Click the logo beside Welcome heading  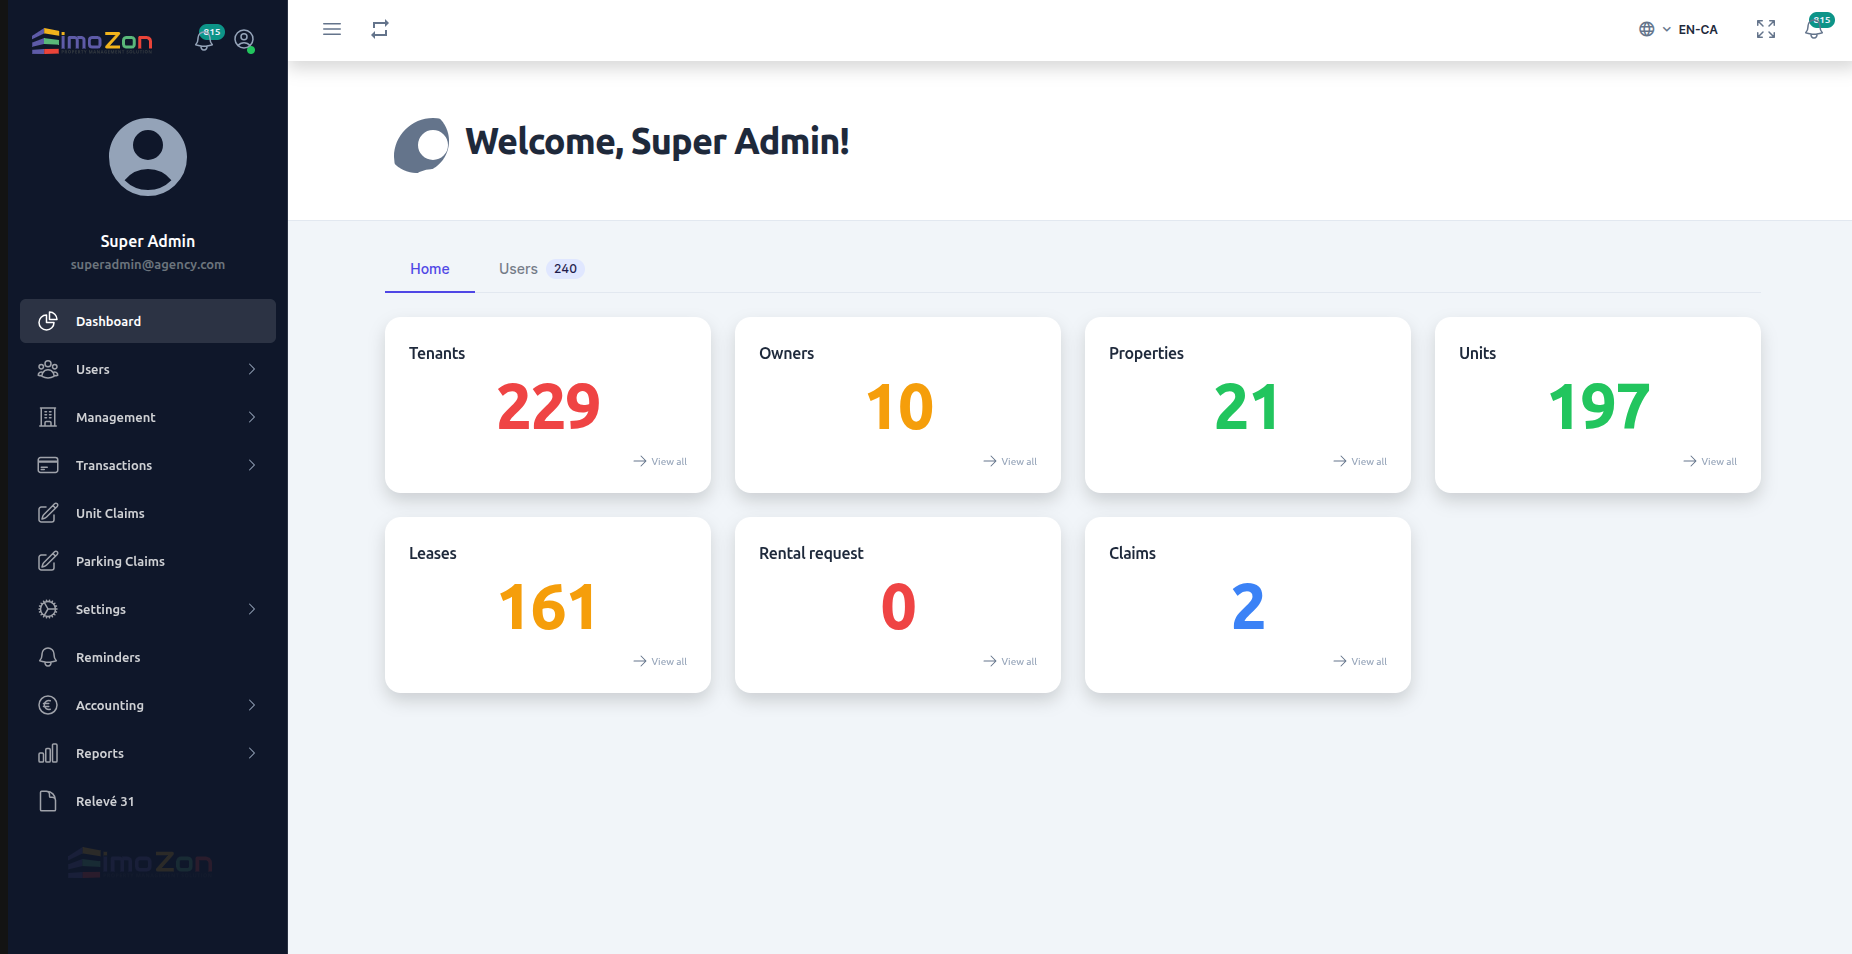coord(421,145)
